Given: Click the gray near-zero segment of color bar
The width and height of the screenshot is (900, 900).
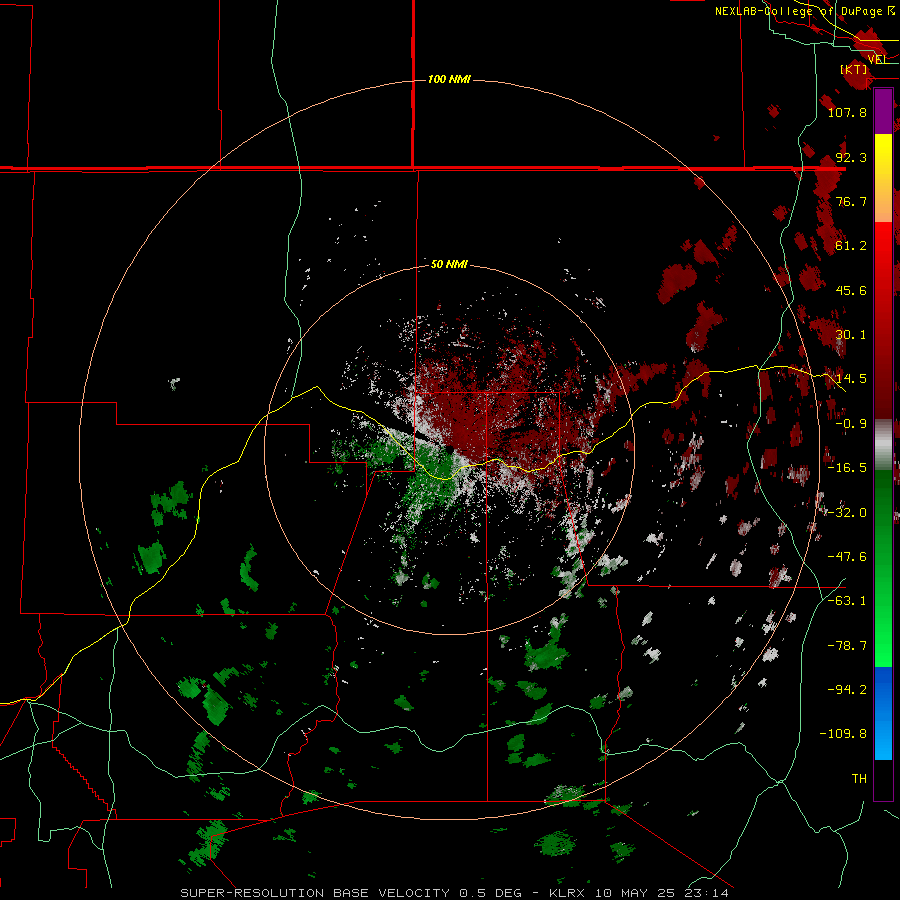Looking at the screenshot, I should [x=883, y=444].
